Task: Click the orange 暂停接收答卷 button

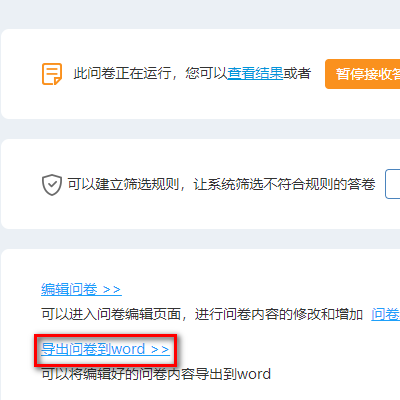Action: (x=363, y=74)
